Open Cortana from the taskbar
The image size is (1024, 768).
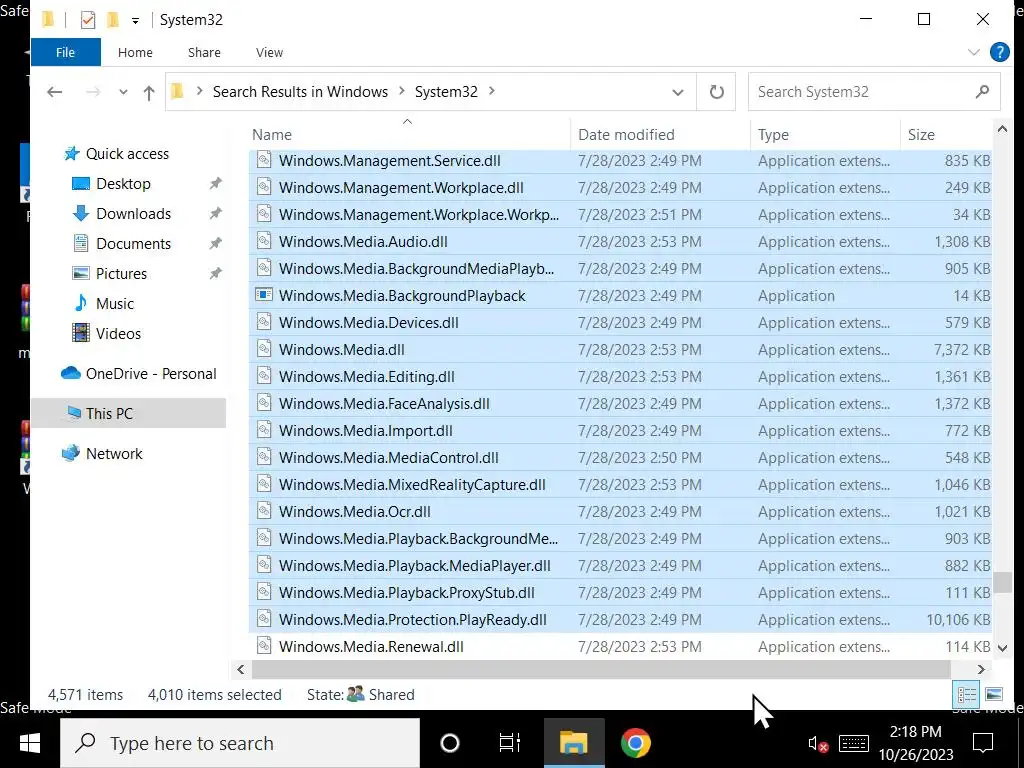pos(449,743)
